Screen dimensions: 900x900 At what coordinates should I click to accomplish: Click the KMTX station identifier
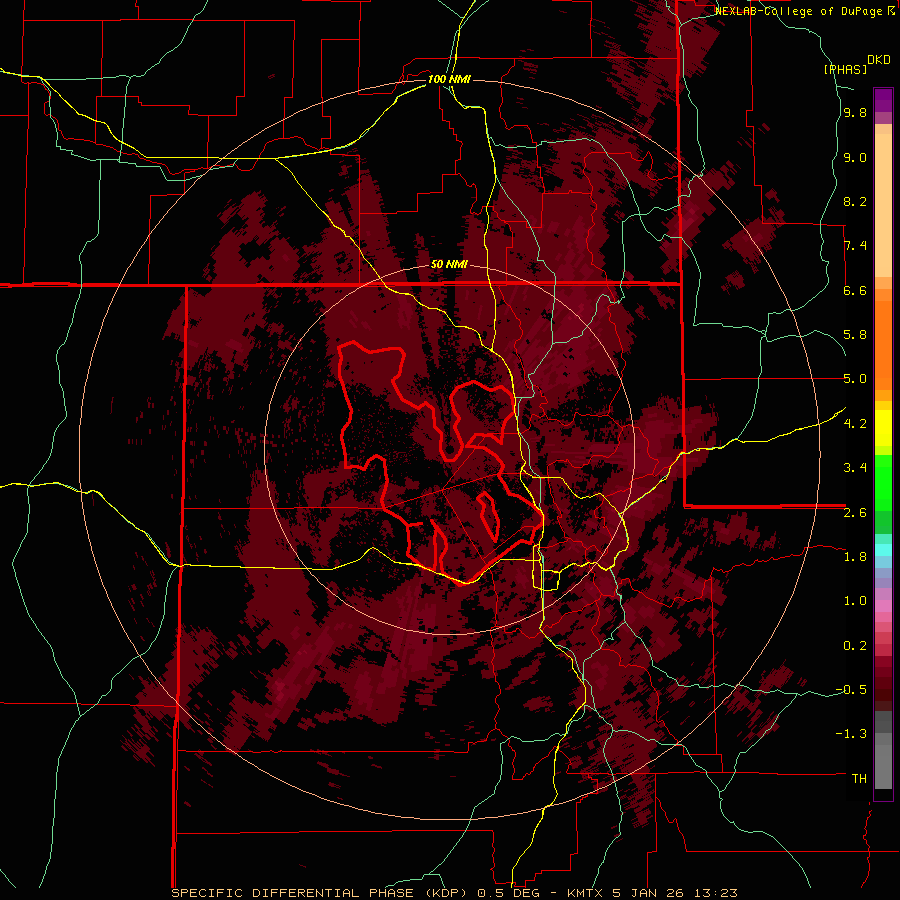click(x=585, y=893)
